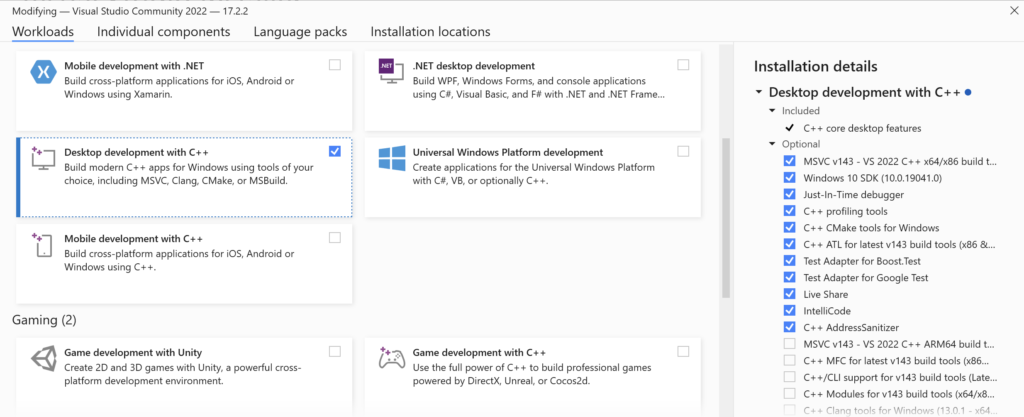Uncheck C++ CMake tools for Windows
Screen dimensions: 1024x417
790,228
